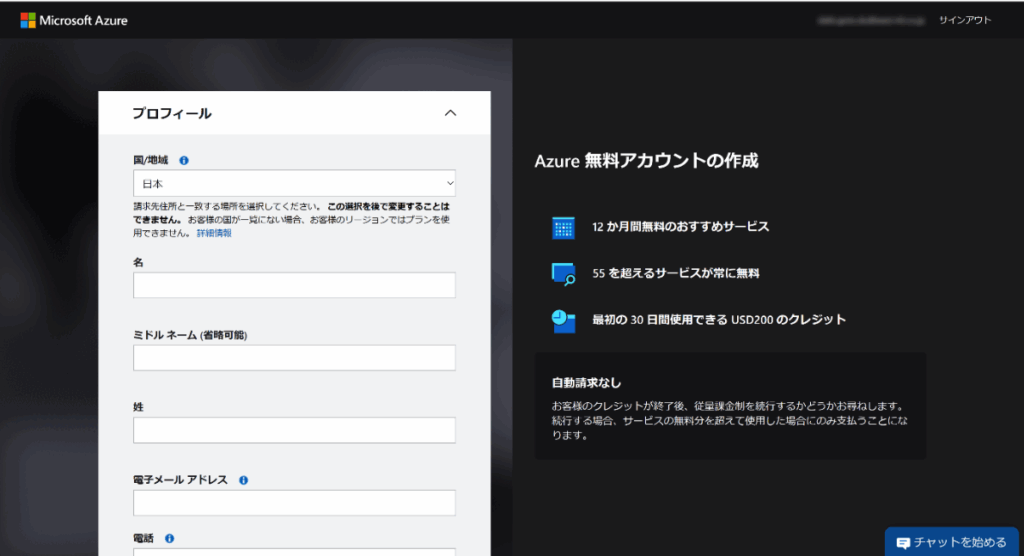Click info icon beside 電話 label
This screenshot has width=1024, height=556.
pyautogui.click(x=170, y=538)
